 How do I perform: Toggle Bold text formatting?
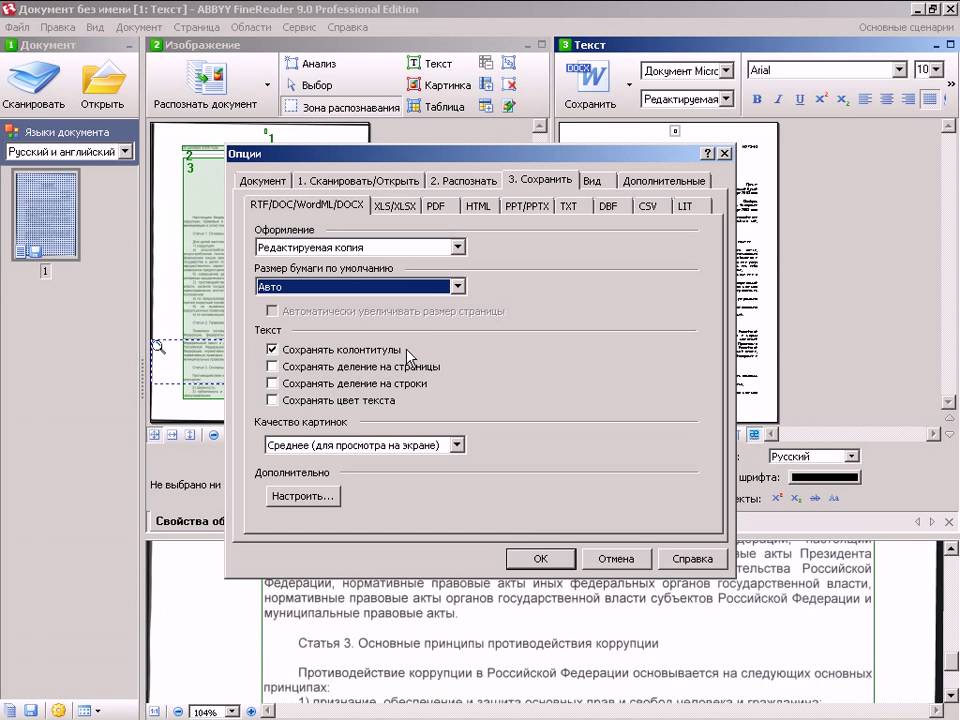(x=757, y=99)
